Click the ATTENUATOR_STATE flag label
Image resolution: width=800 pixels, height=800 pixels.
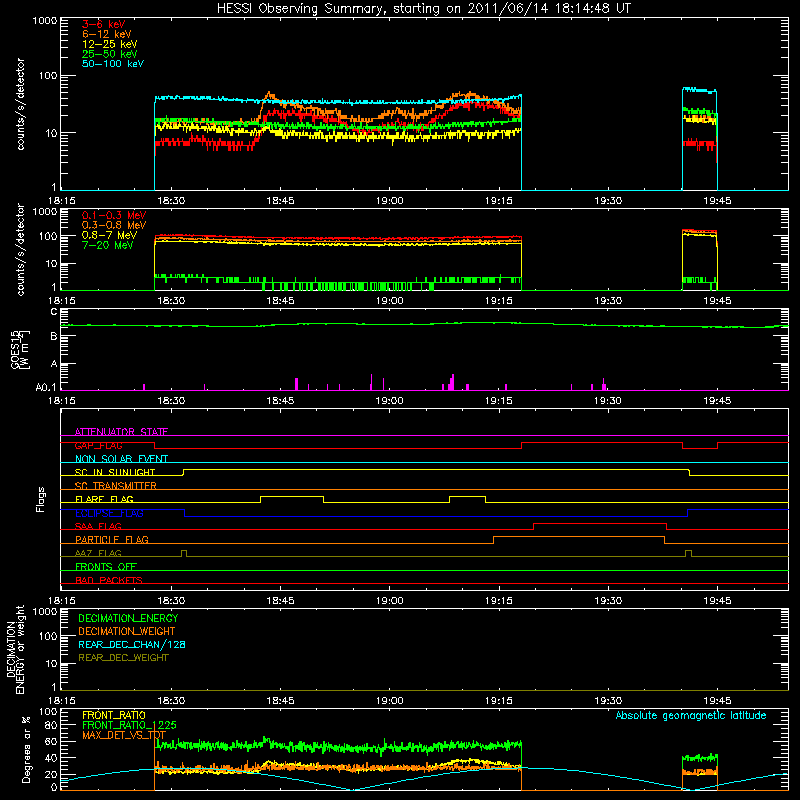121,432
